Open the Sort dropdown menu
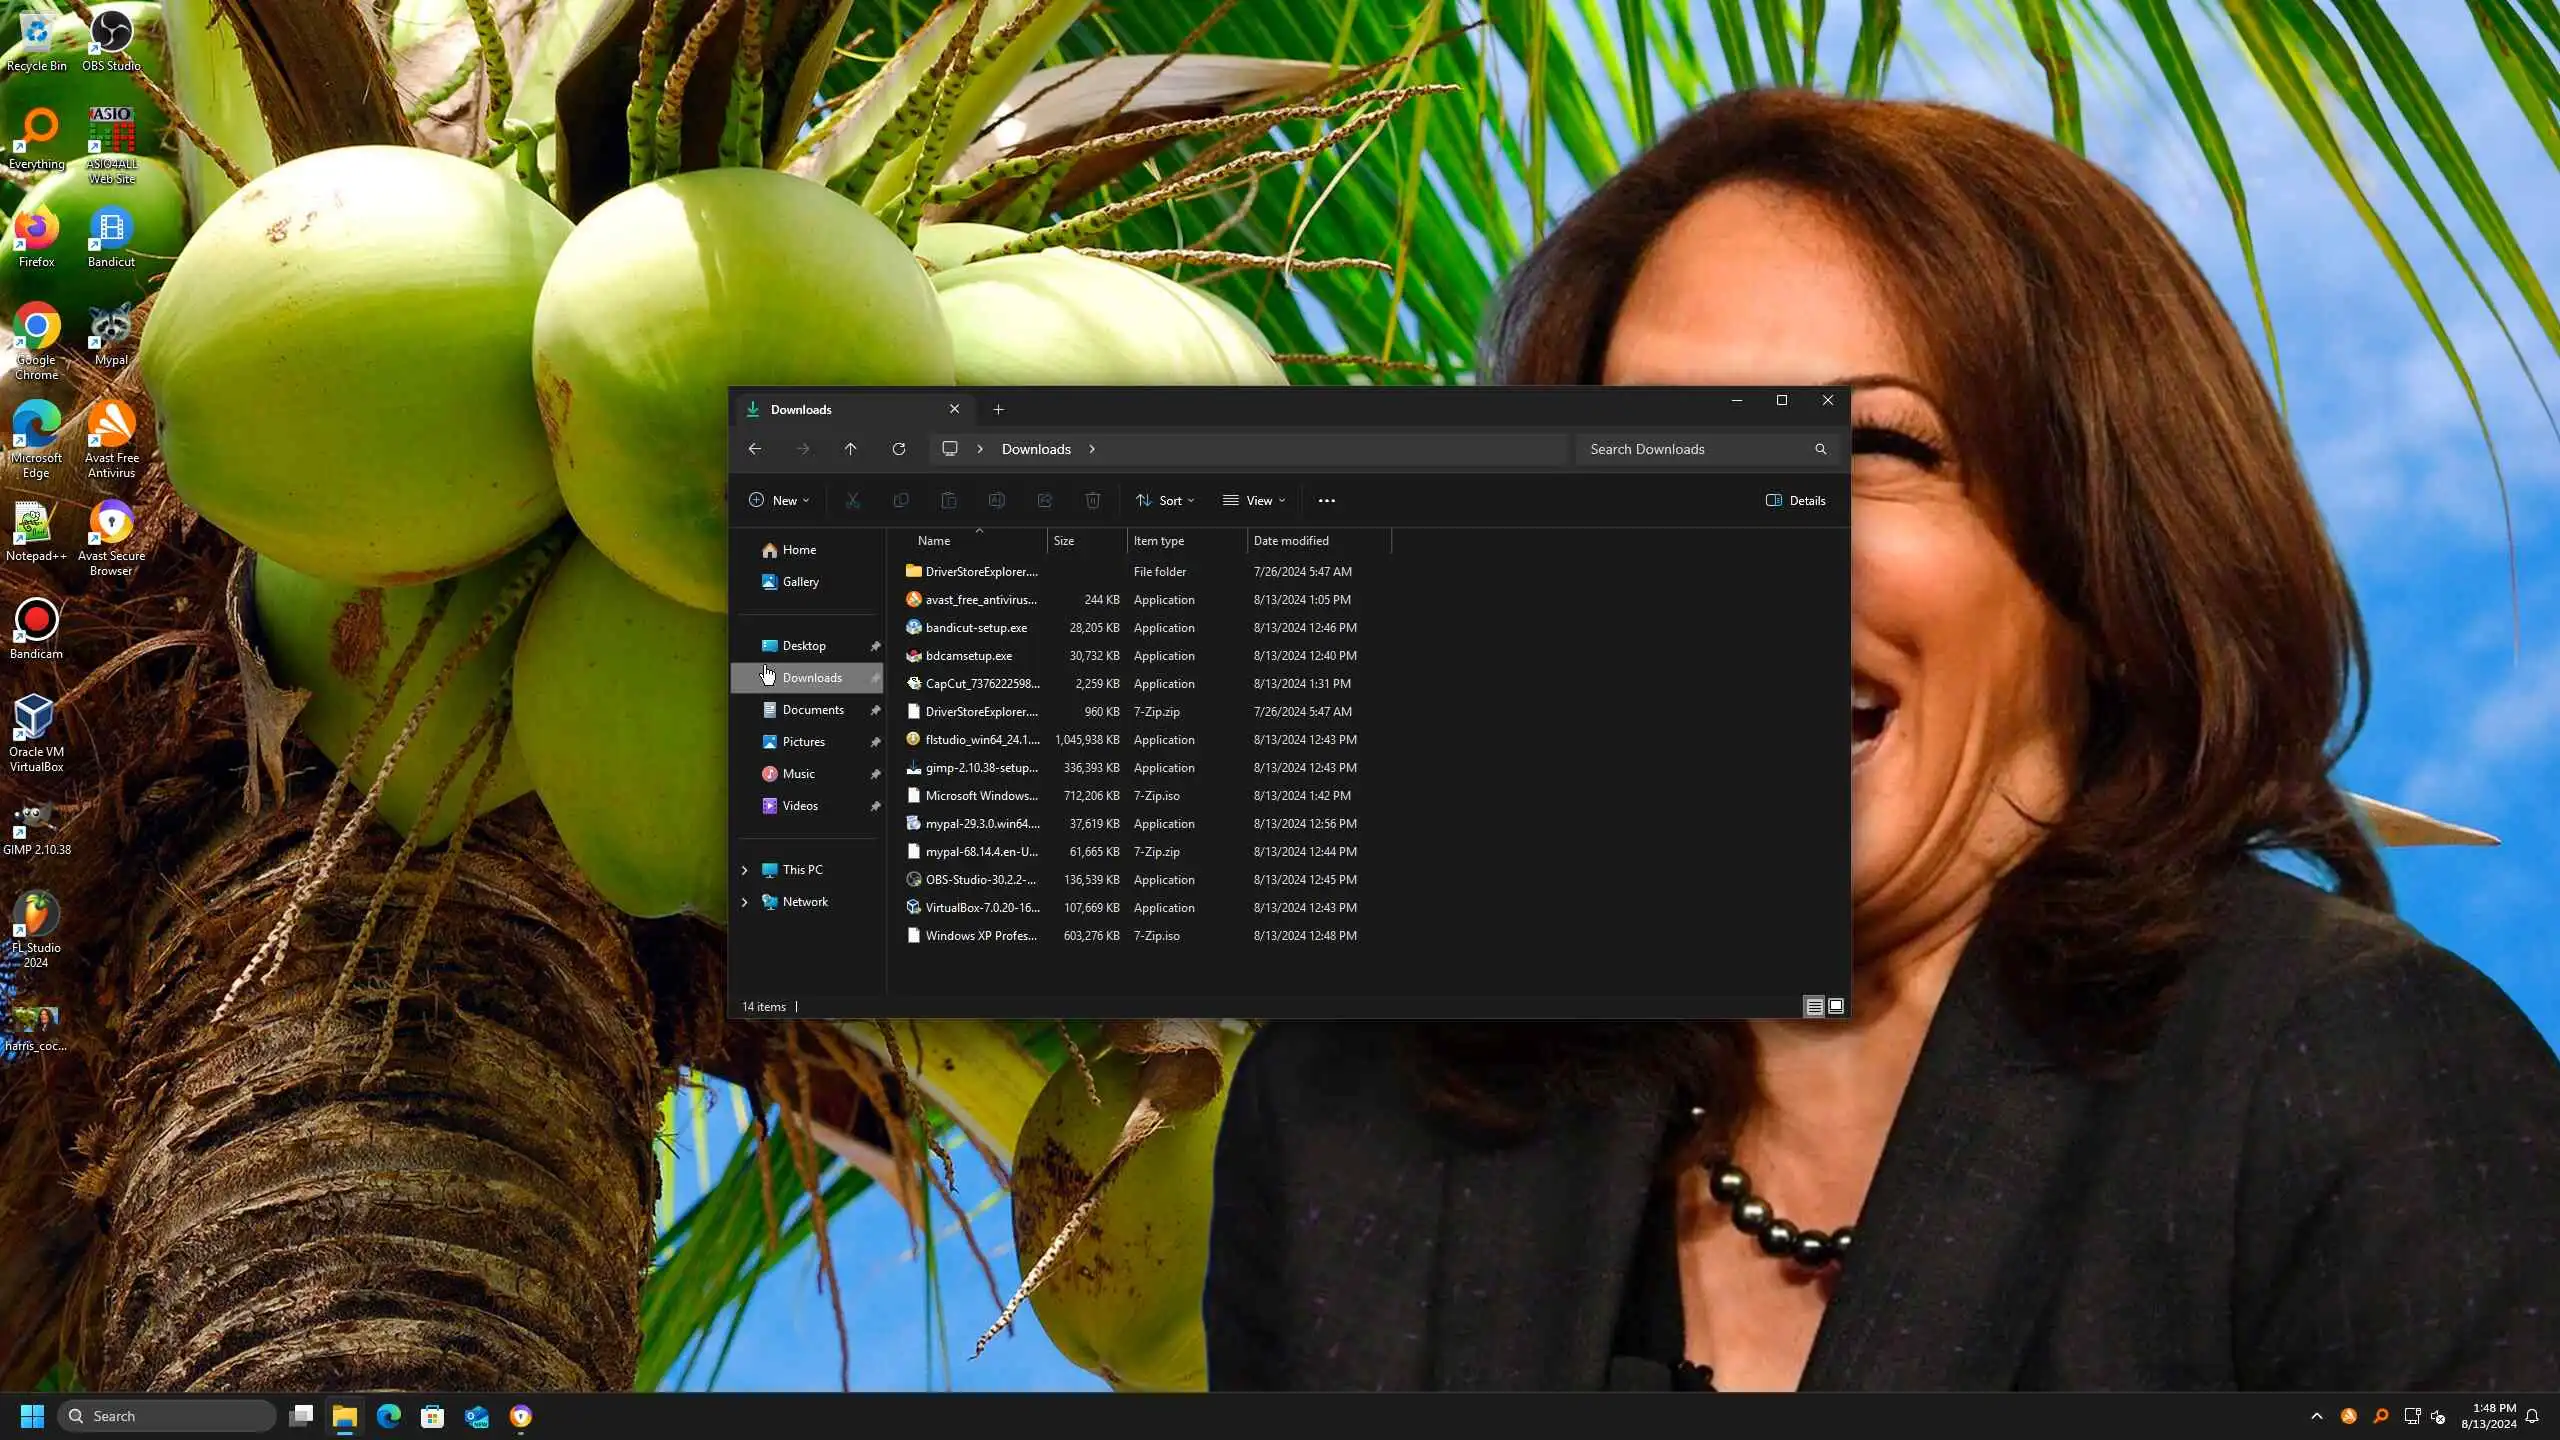The width and height of the screenshot is (2560, 1440). pos(1165,500)
